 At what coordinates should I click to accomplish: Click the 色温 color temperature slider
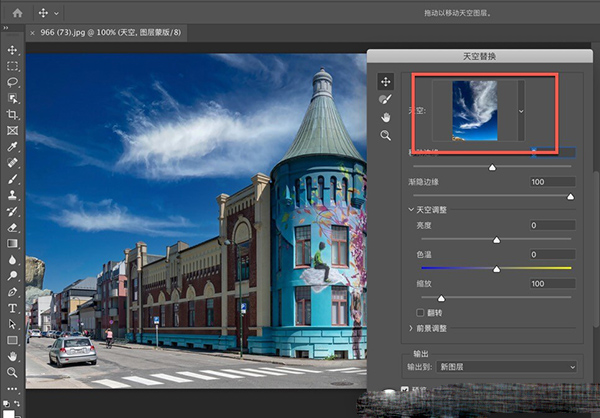point(496,268)
